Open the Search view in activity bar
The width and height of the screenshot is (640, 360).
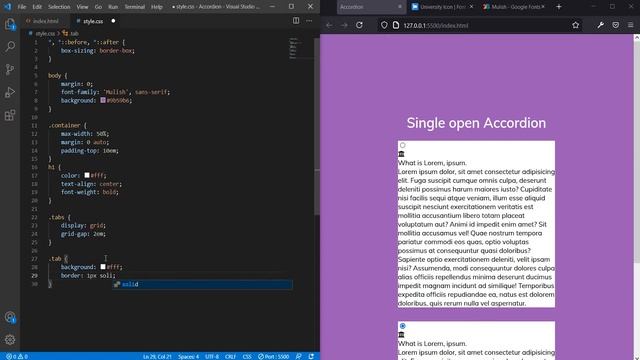coord(10,47)
